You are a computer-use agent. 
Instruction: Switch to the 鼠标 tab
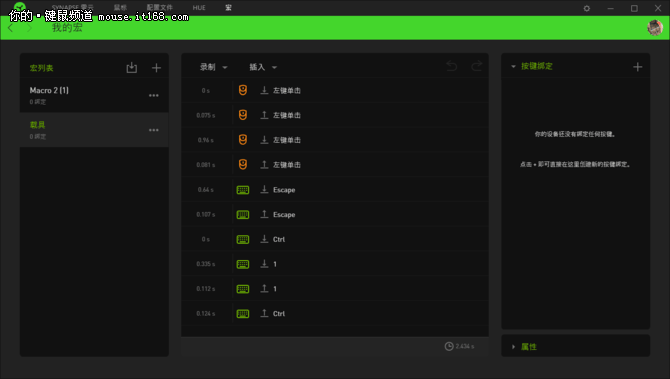(120, 8)
